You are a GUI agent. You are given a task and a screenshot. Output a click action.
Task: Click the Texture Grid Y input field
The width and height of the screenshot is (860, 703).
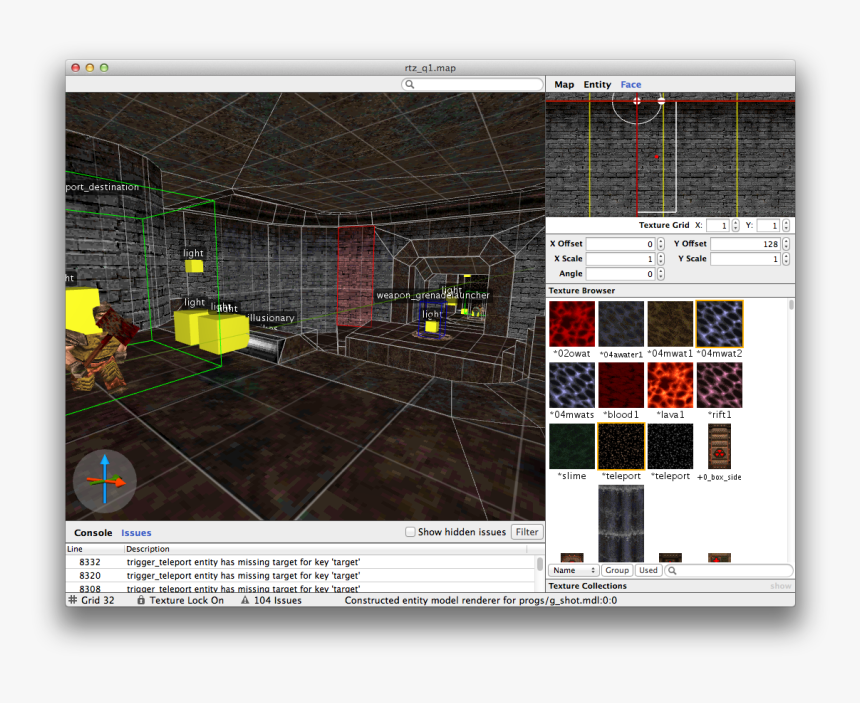pos(768,225)
